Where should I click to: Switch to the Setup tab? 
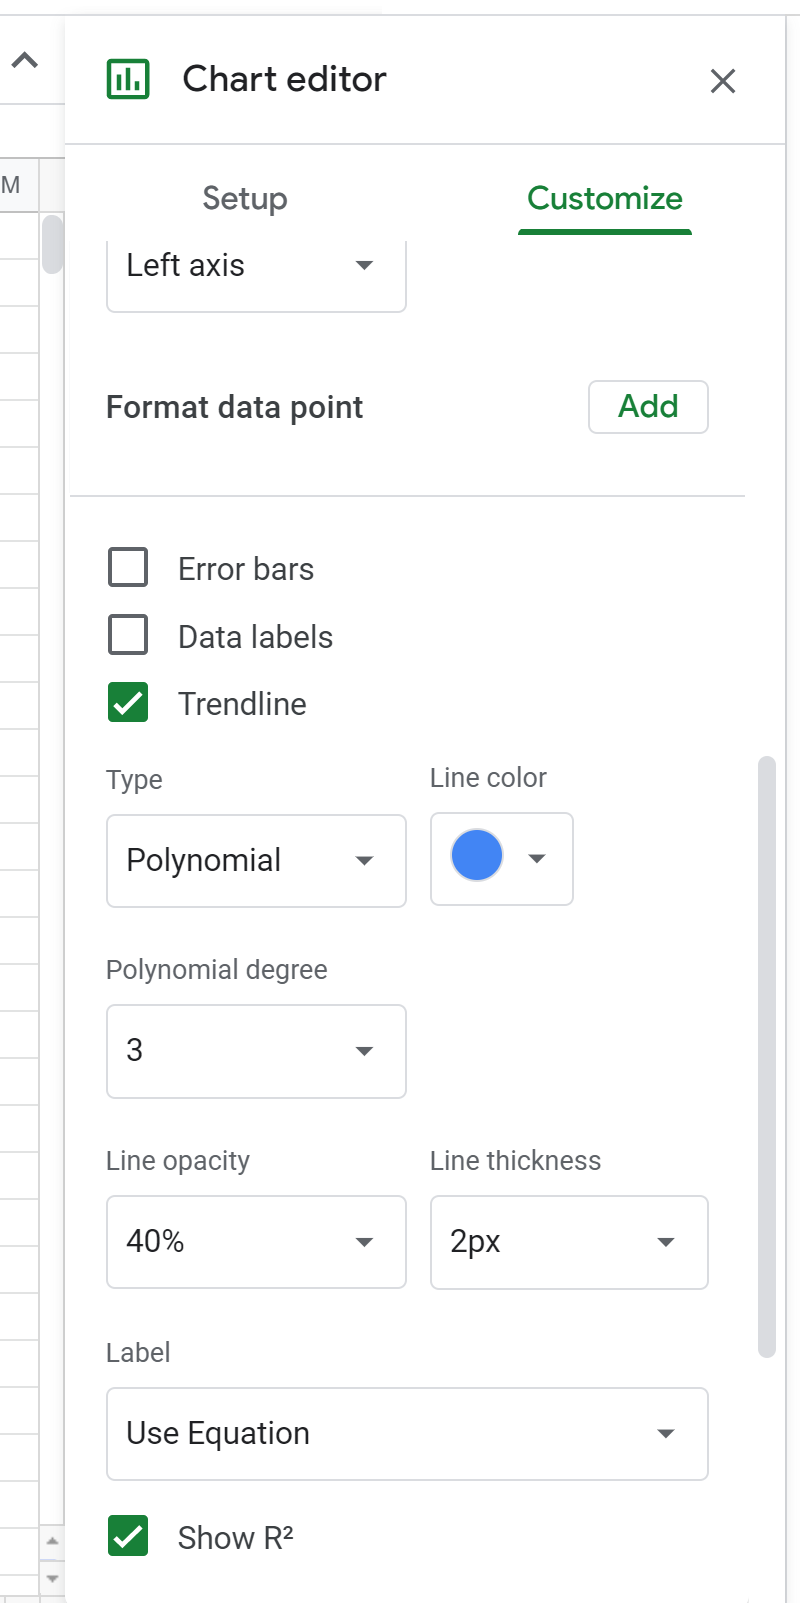pos(244,198)
